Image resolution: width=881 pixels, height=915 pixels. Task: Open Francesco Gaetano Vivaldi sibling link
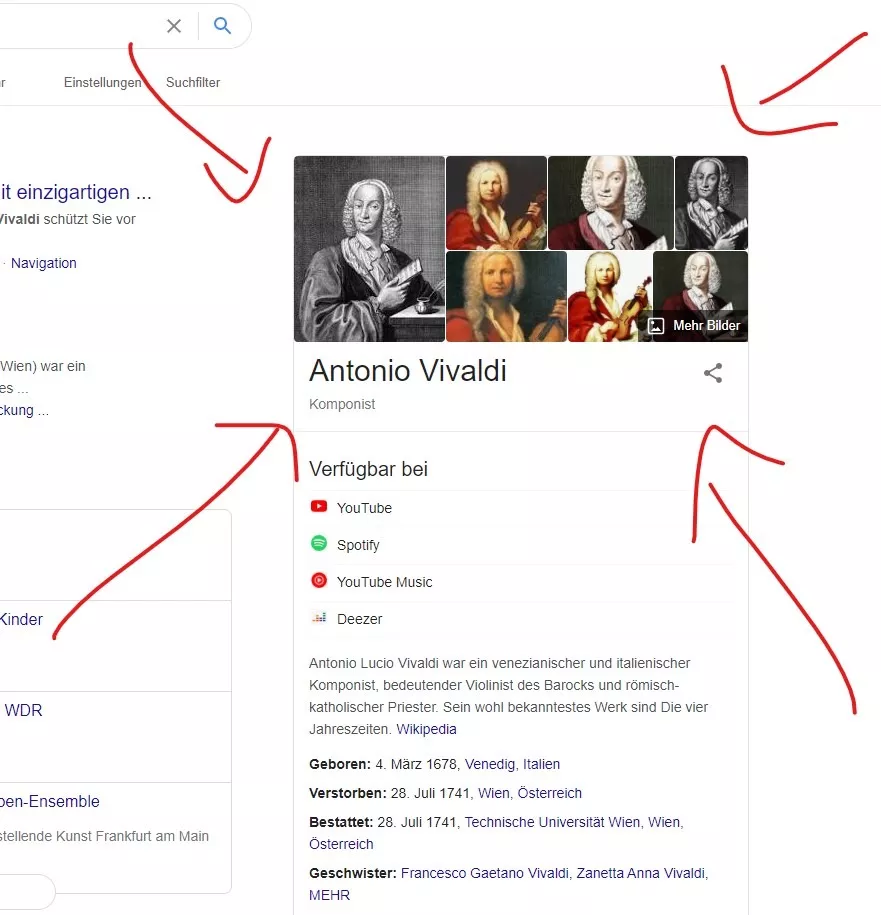(x=485, y=873)
